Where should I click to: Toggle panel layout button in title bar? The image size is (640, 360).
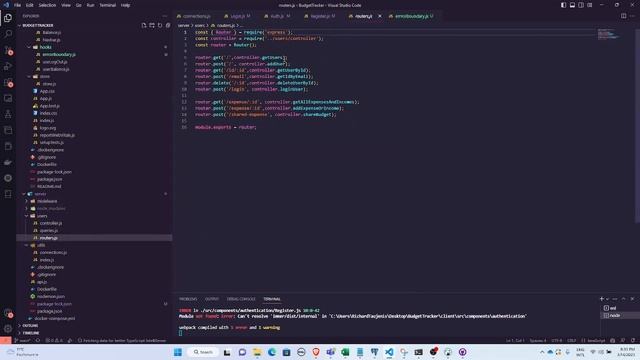point(572,5)
